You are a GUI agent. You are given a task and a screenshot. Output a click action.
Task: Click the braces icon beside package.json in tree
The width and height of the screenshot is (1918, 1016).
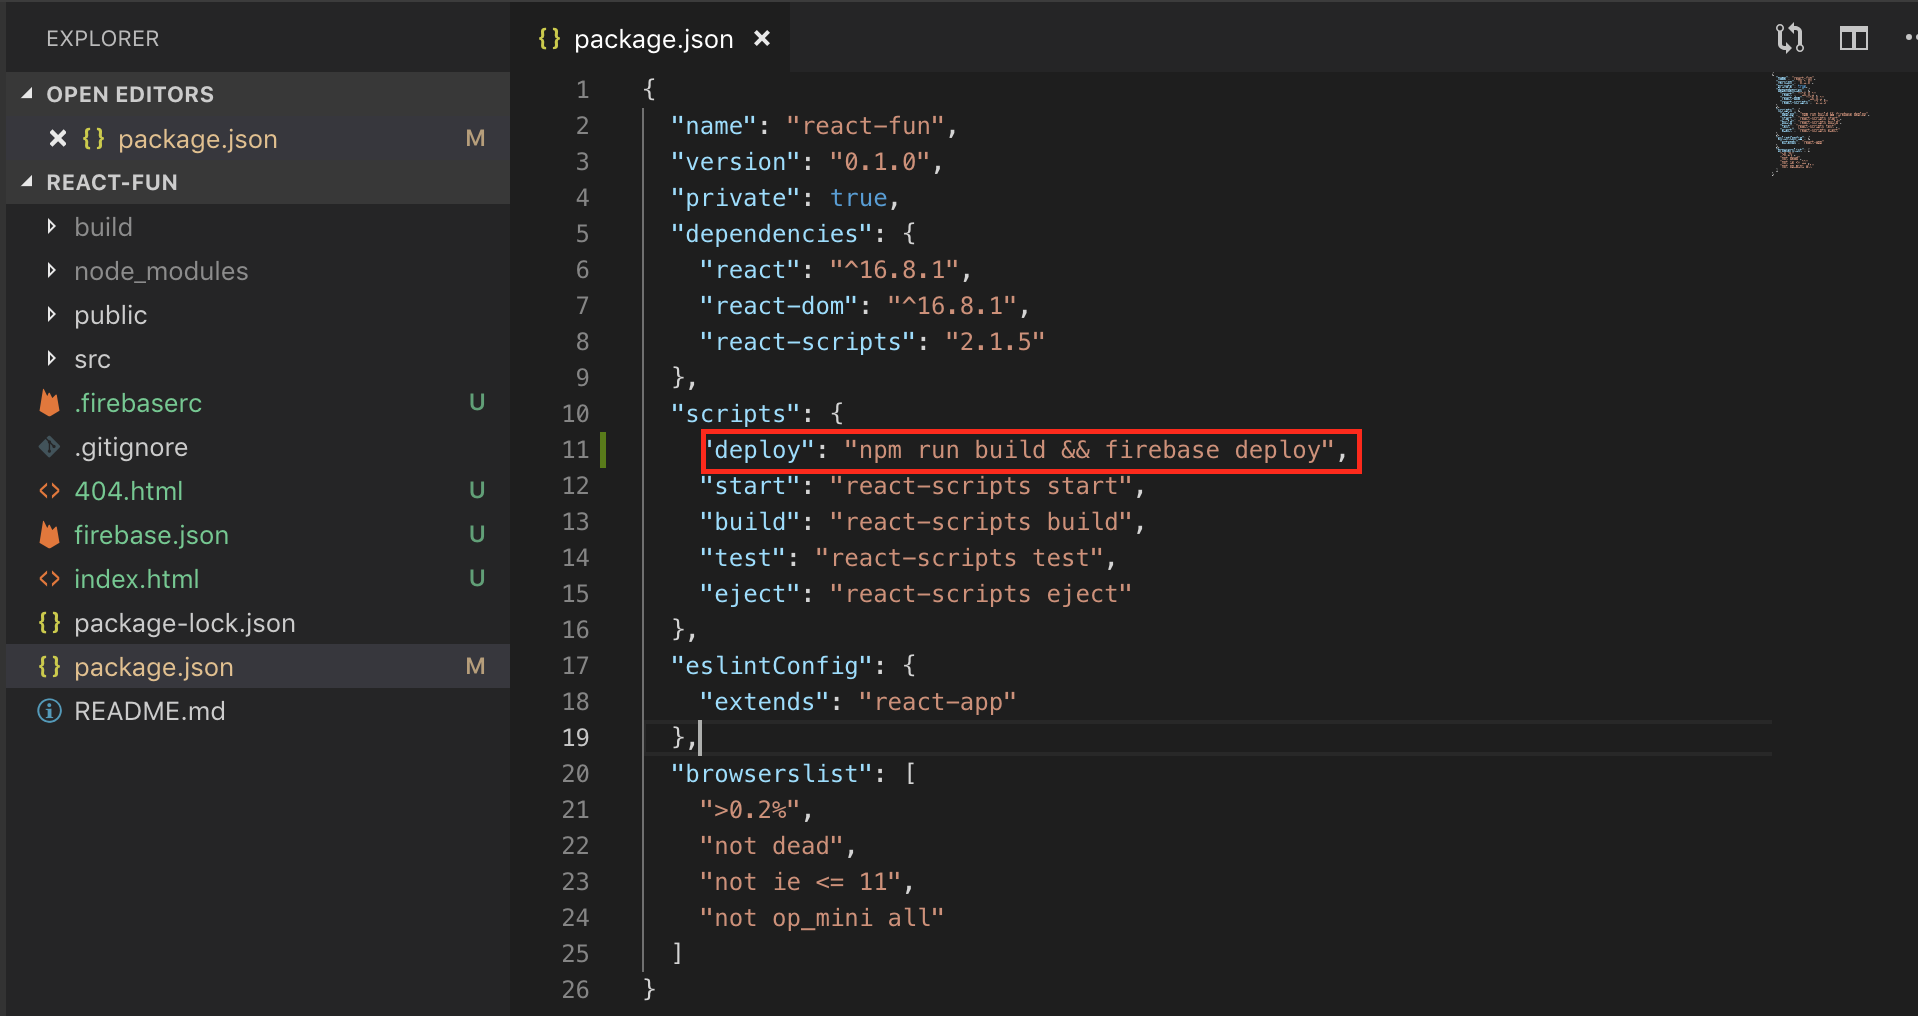[49, 667]
